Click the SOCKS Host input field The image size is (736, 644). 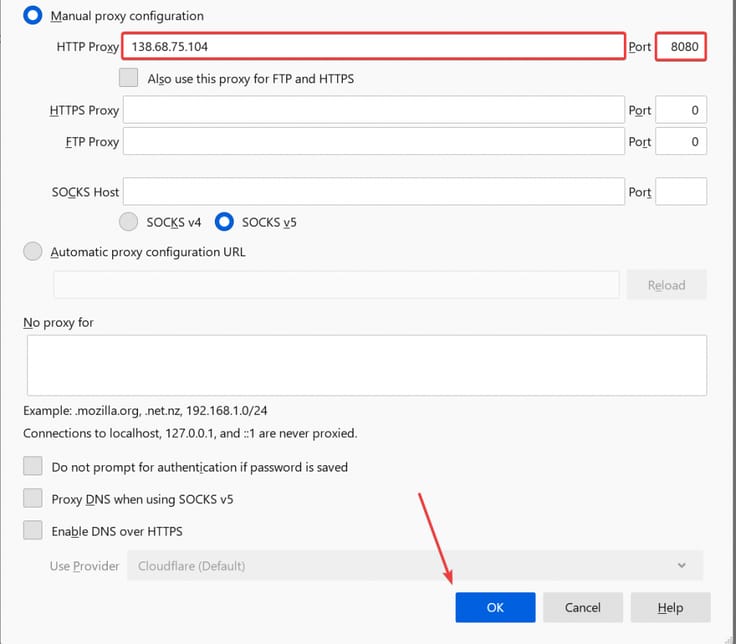coord(373,192)
